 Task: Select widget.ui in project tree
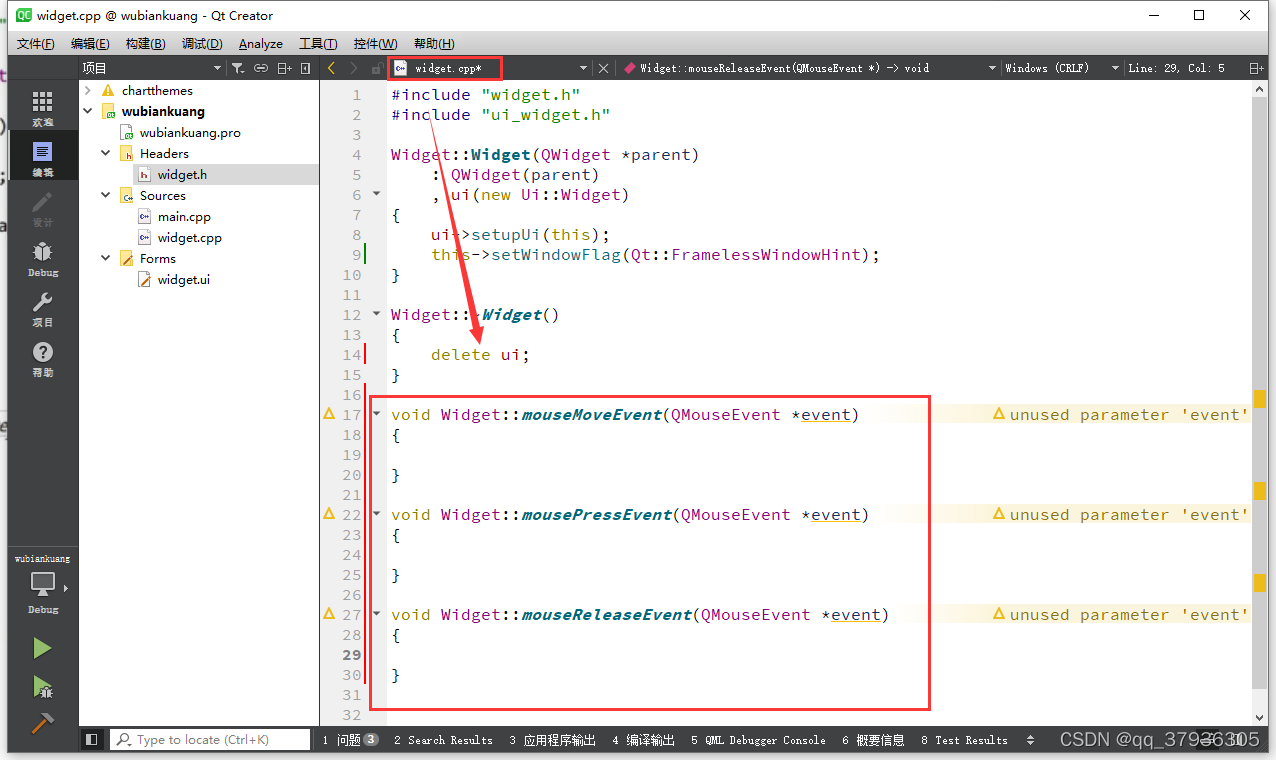point(184,279)
